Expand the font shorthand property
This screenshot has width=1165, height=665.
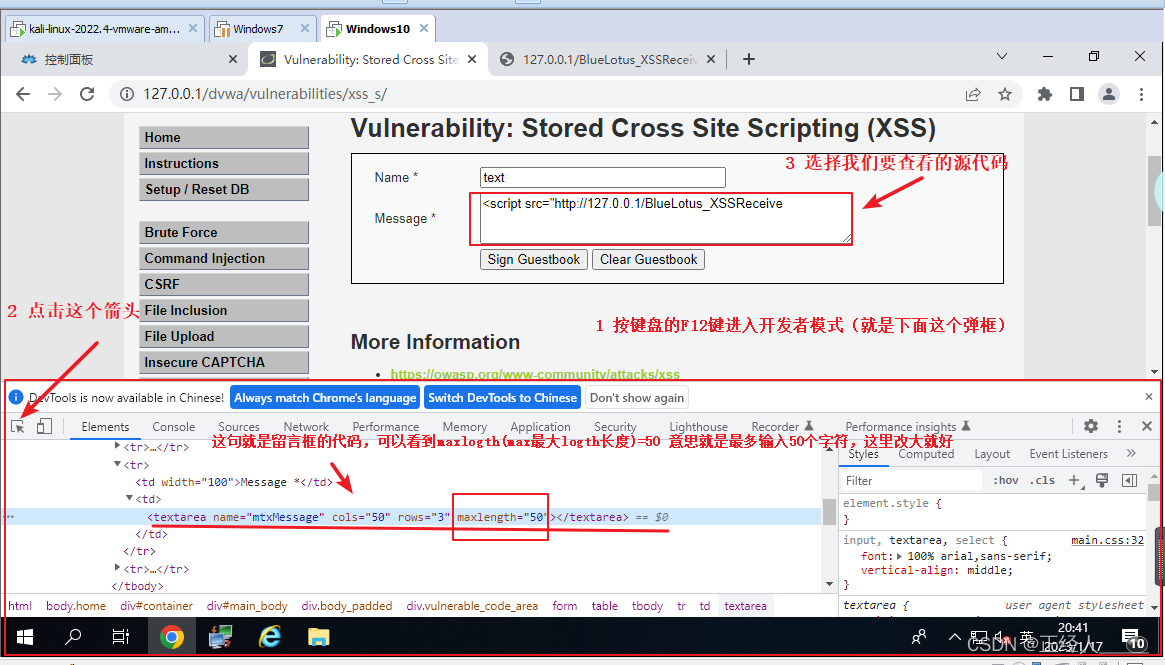point(900,556)
